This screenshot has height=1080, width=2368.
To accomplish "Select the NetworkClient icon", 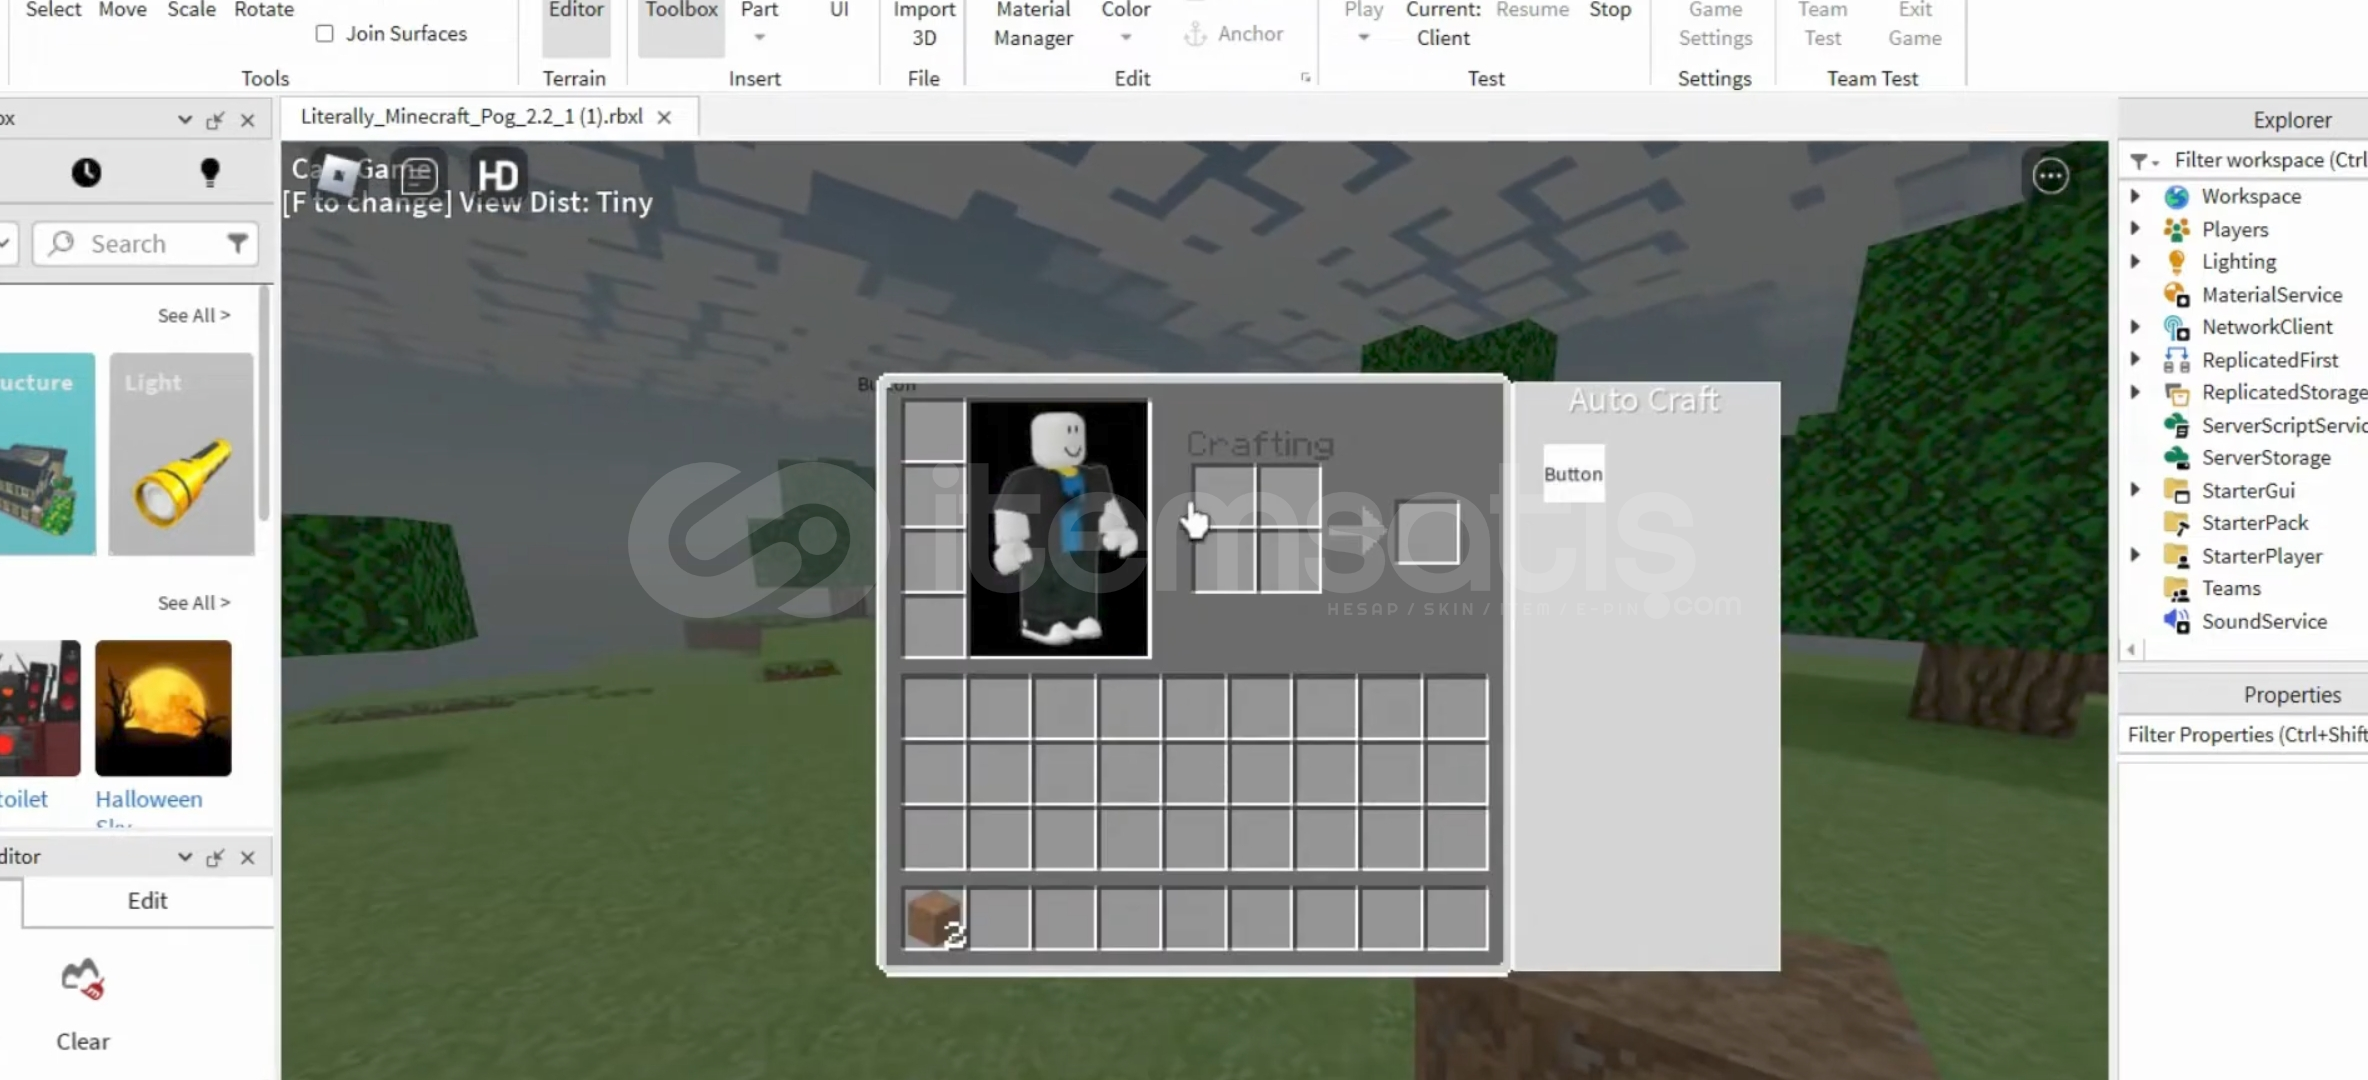I will 2176,327.
